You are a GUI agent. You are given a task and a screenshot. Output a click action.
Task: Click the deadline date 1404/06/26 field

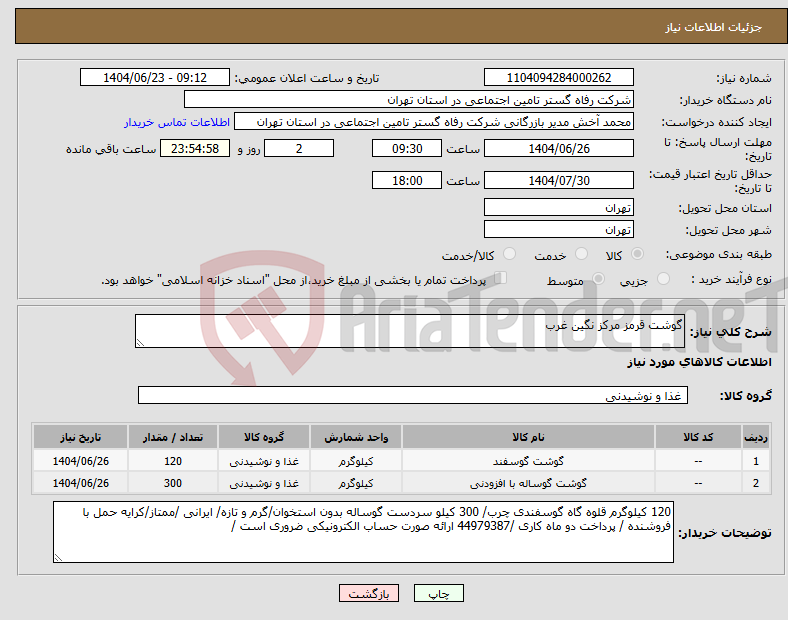click(558, 148)
